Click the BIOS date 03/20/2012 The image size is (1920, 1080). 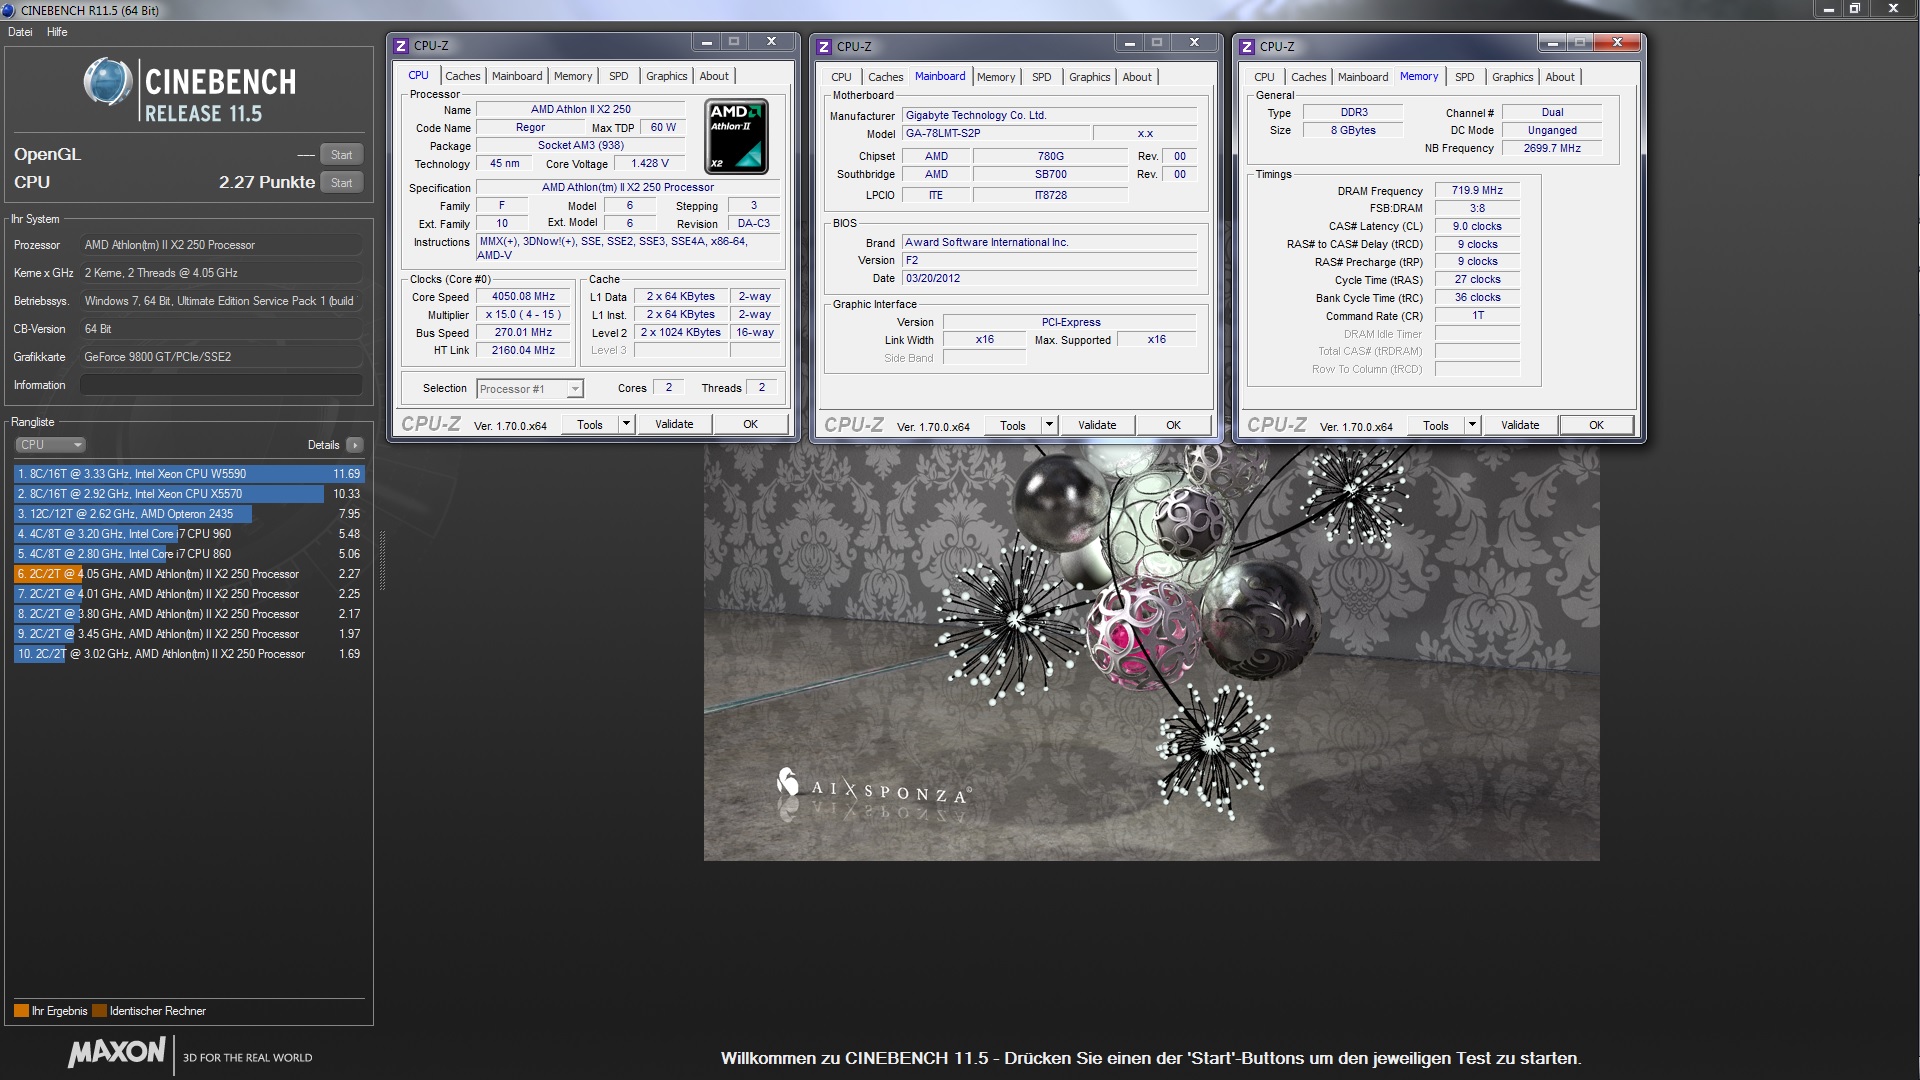1049,278
